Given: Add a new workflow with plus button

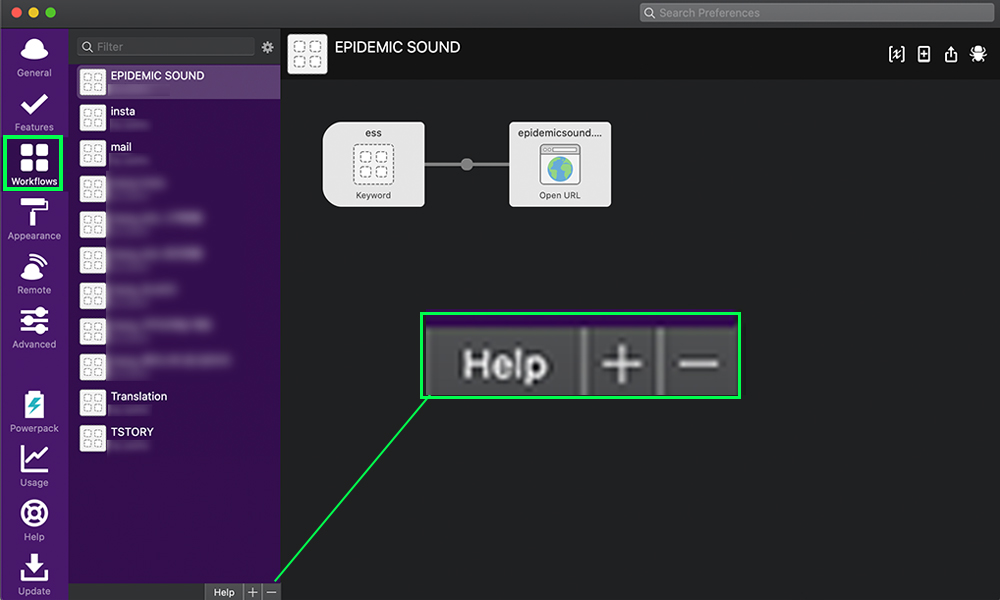Looking at the screenshot, I should click(x=253, y=592).
